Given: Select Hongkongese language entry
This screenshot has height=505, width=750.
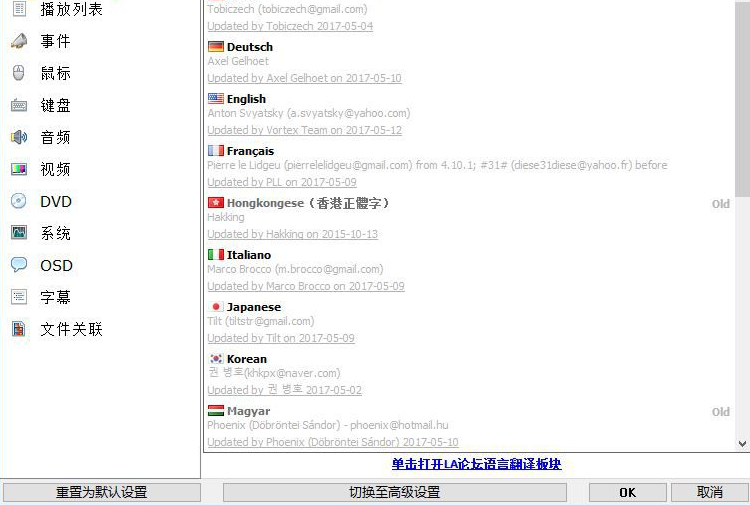Looking at the screenshot, I should tap(309, 203).
